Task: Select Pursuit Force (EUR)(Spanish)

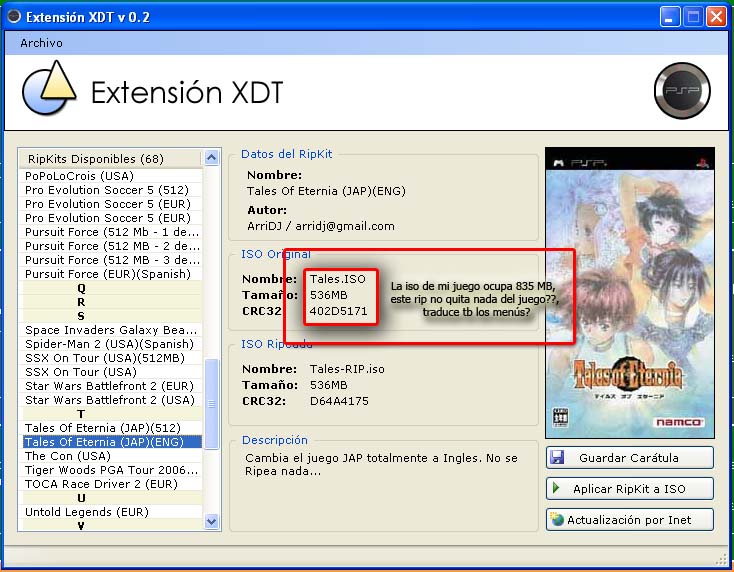Action: (112, 274)
